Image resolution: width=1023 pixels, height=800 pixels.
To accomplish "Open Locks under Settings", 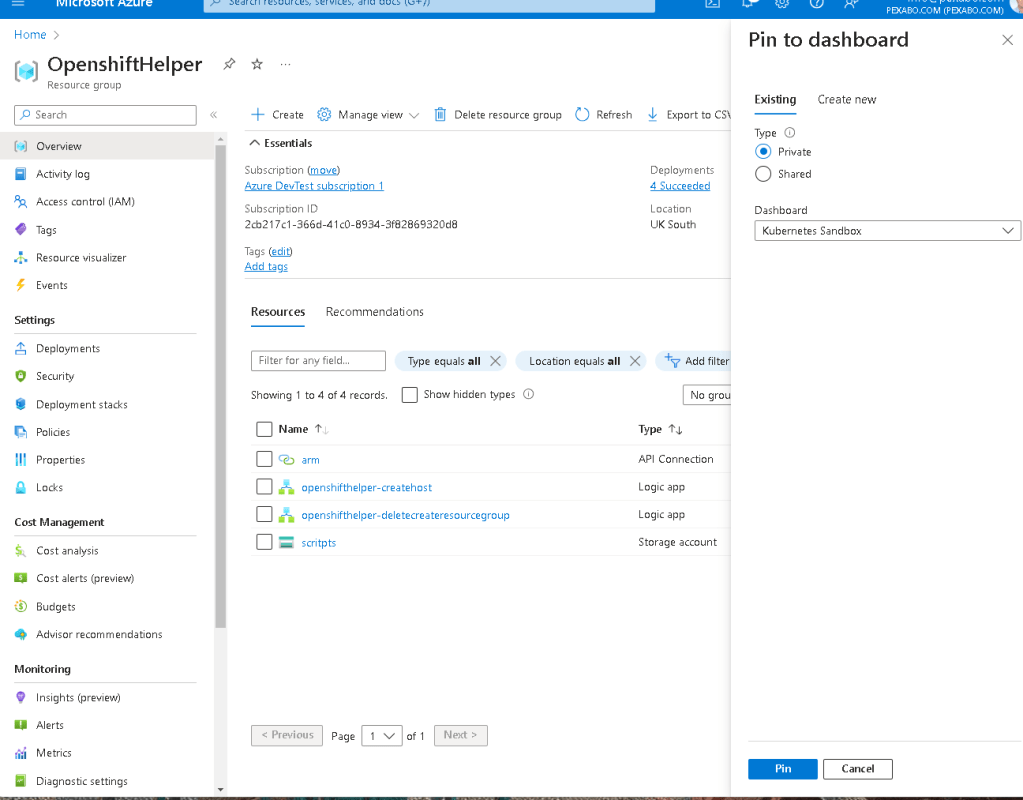I will (49, 487).
